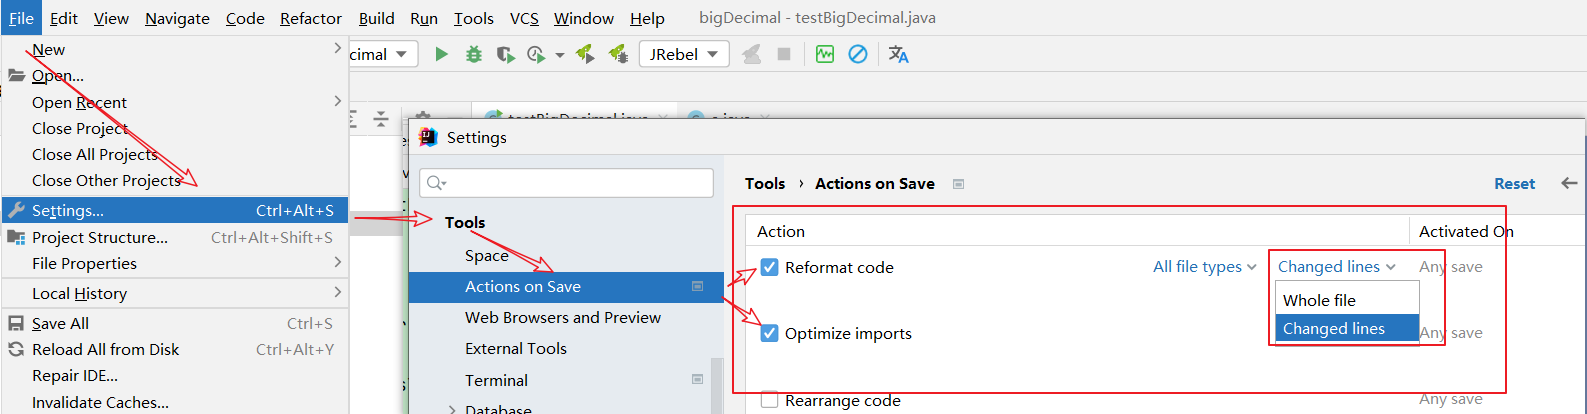
Task: Run with Coverage shield icon
Action: 505,54
